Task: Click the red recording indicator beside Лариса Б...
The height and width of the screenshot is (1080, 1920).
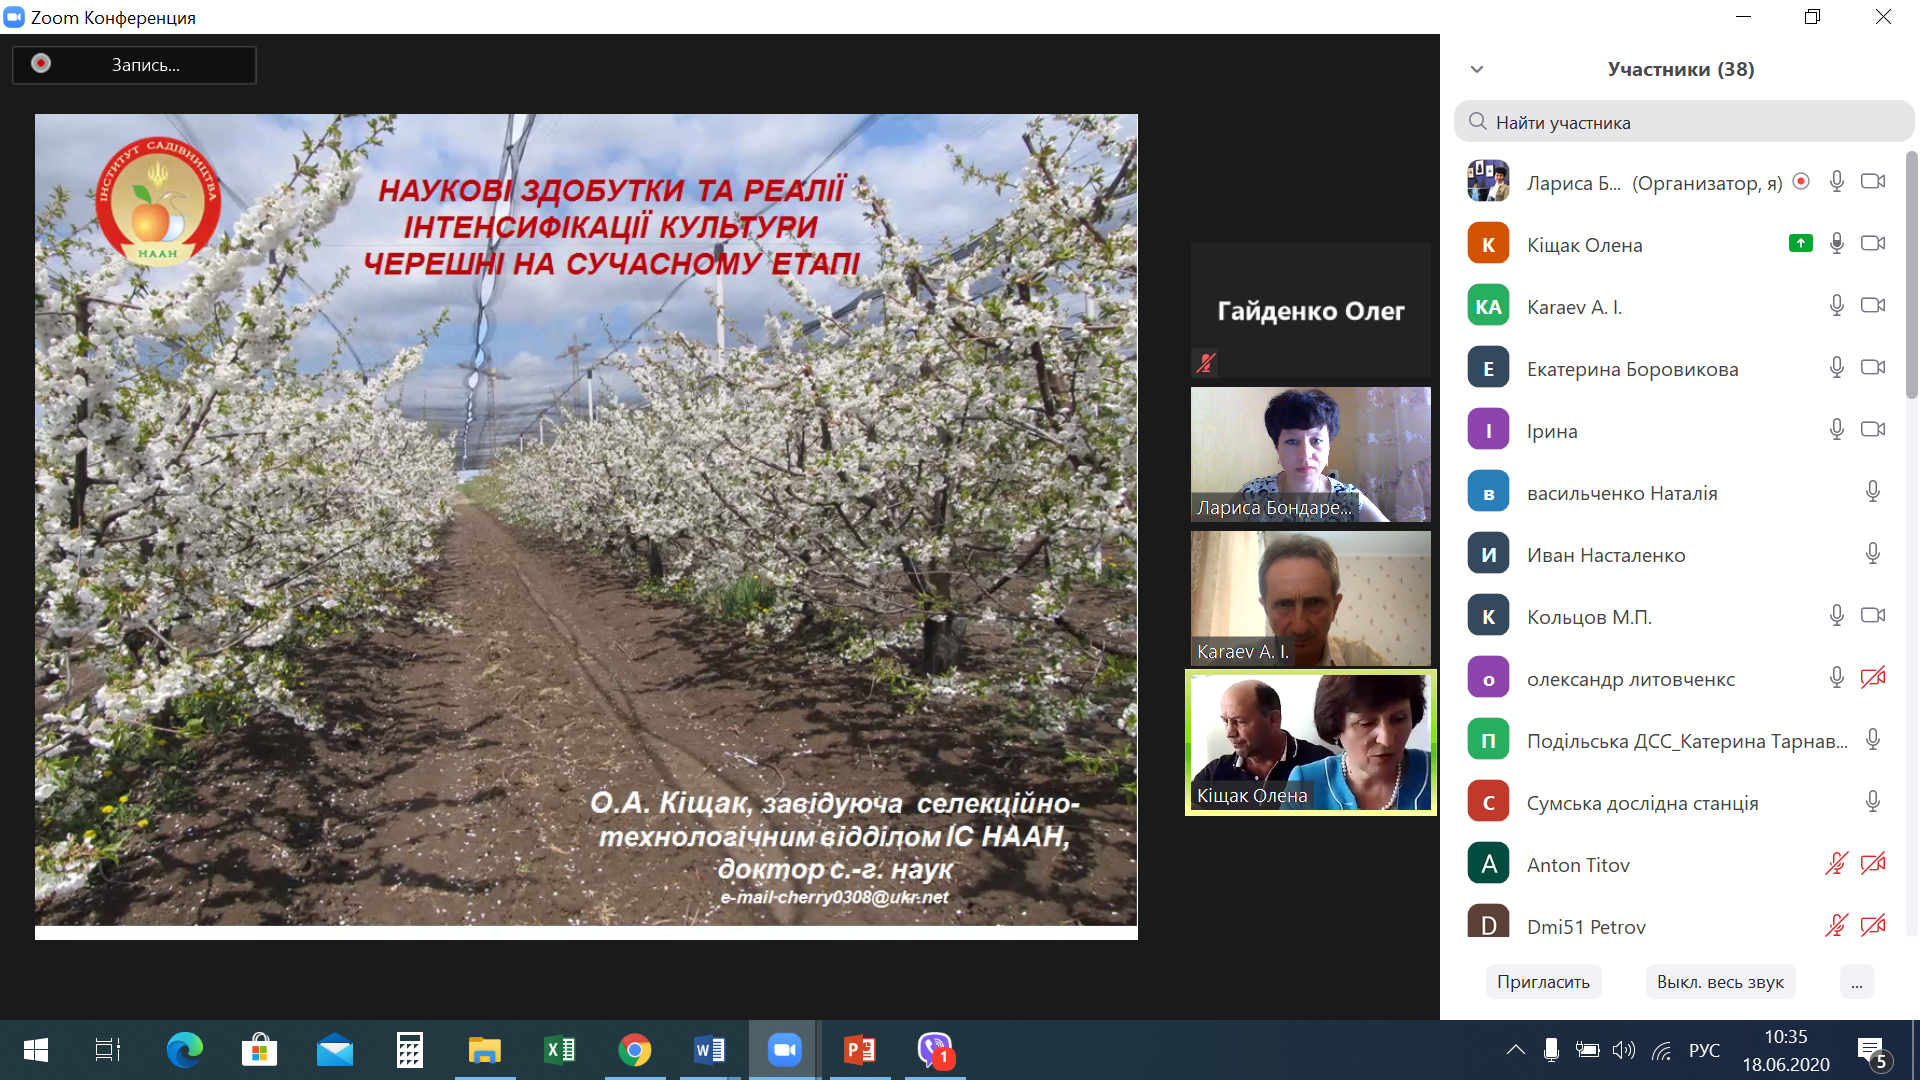Action: pyautogui.click(x=1801, y=182)
